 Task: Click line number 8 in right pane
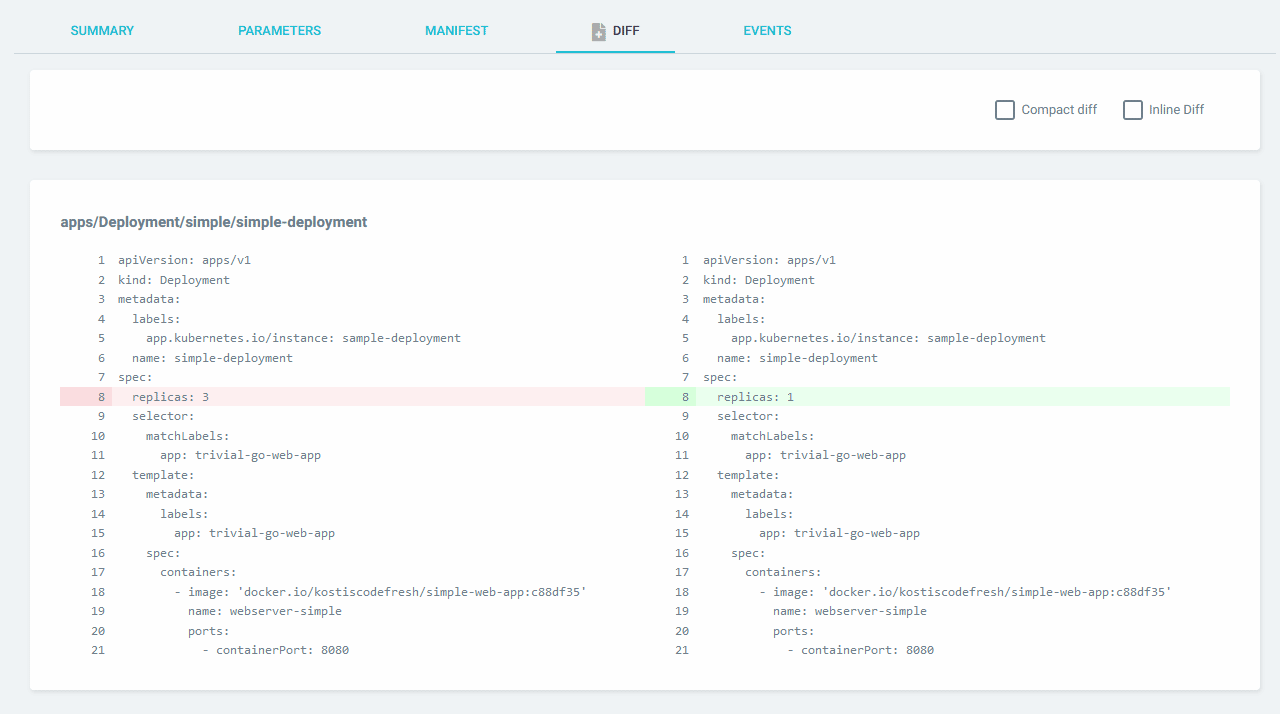tap(686, 397)
